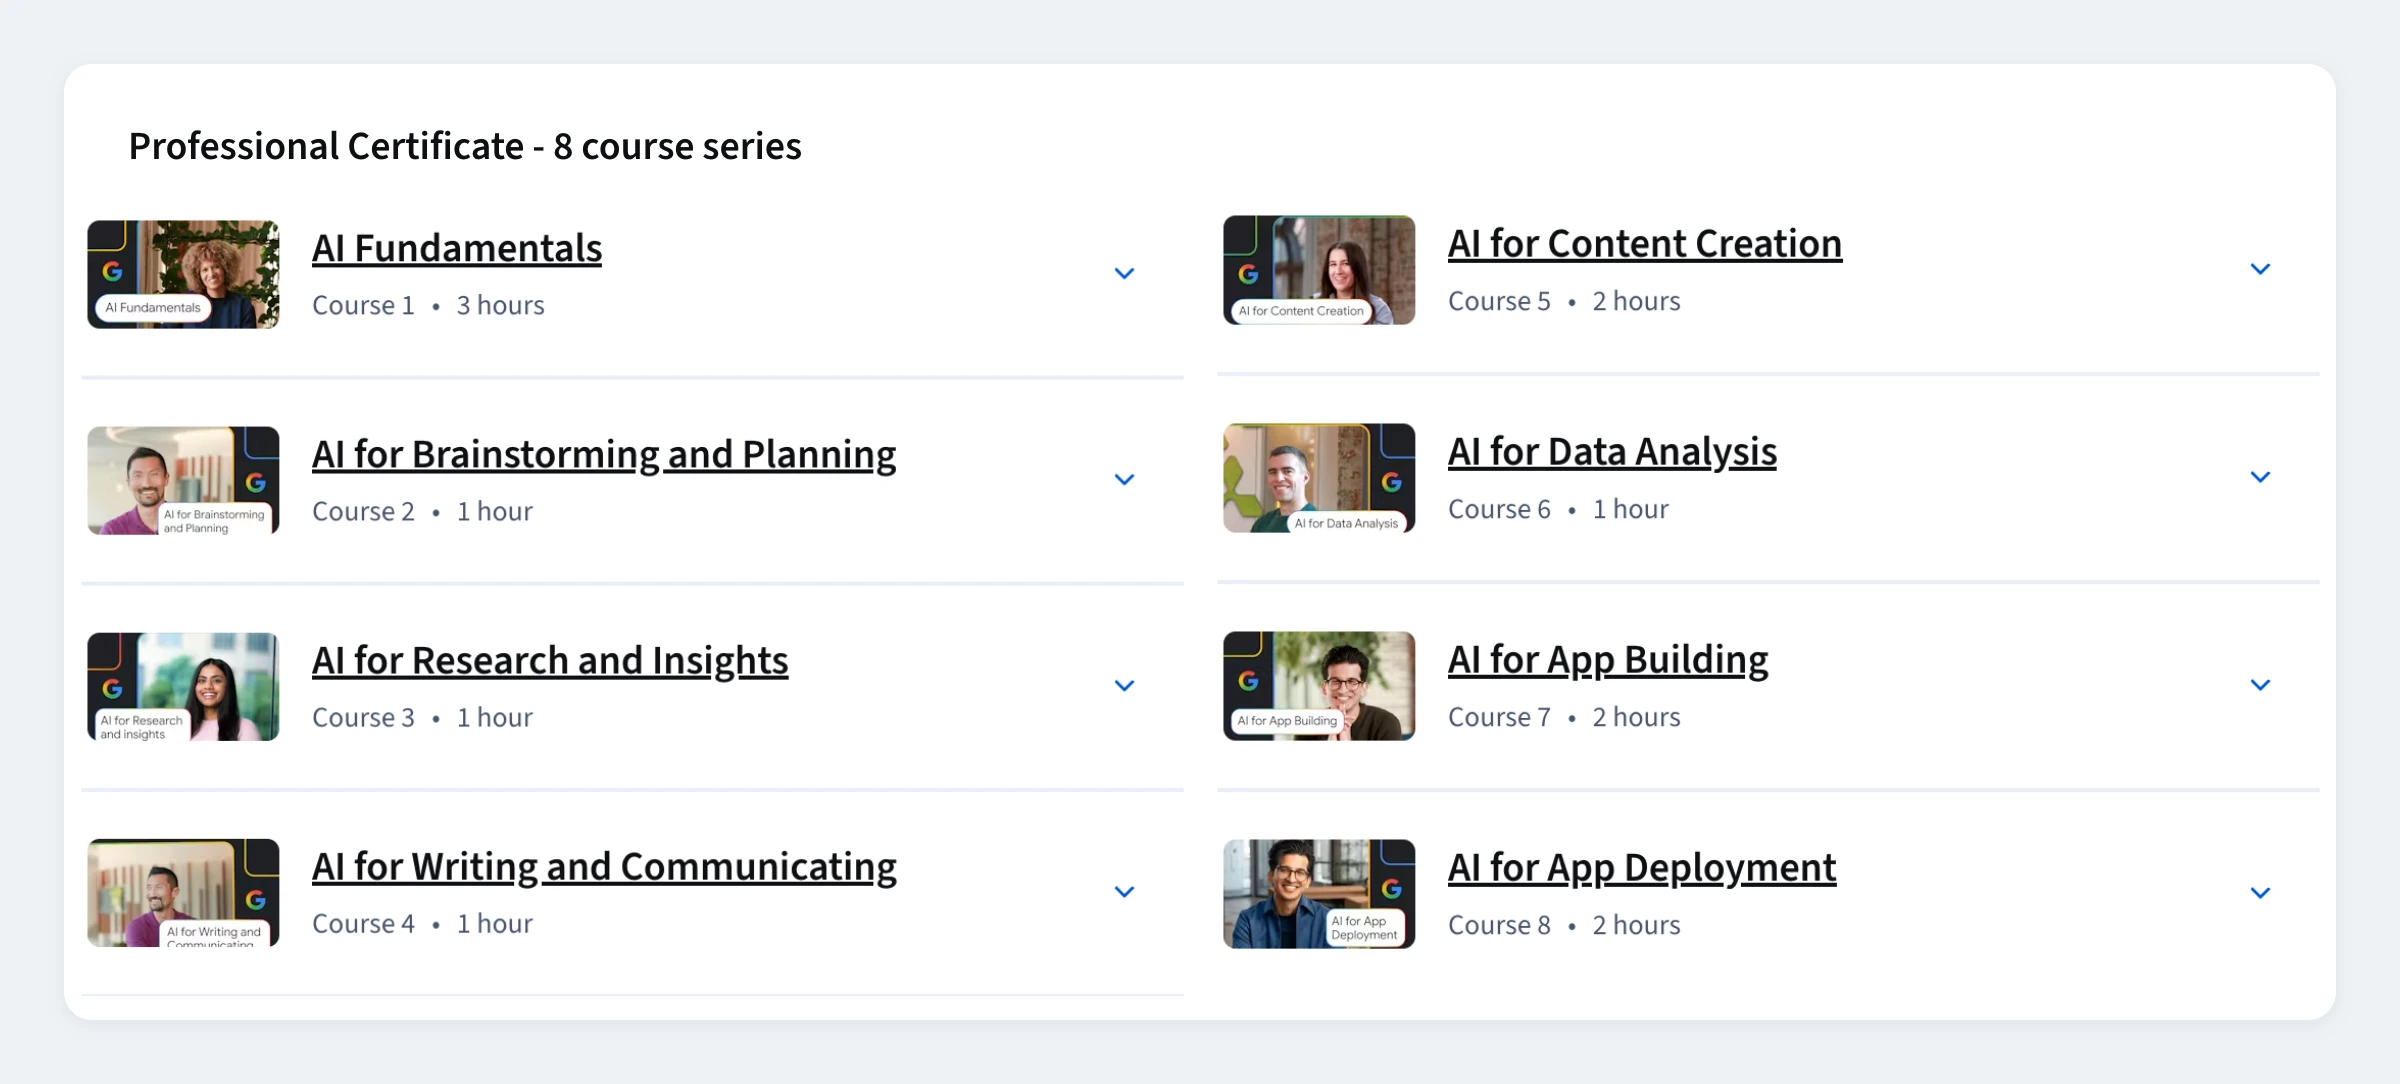Click the 'Course 6 • 1 hour' text
Viewport: 2400px width, 1084px height.
(1558, 509)
